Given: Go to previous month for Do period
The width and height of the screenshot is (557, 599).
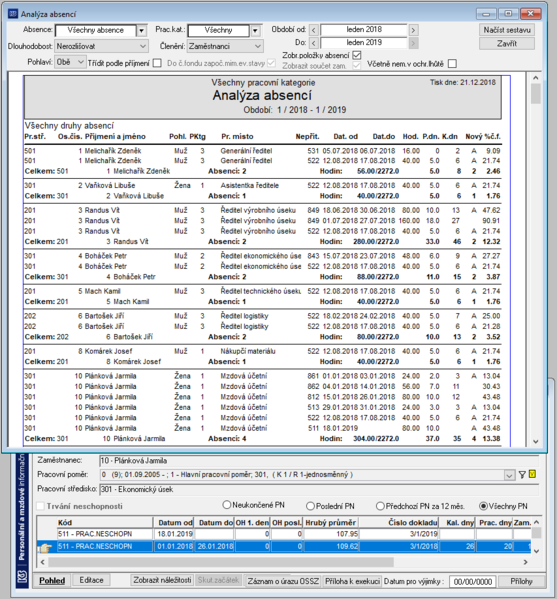Looking at the screenshot, I should point(313,43).
